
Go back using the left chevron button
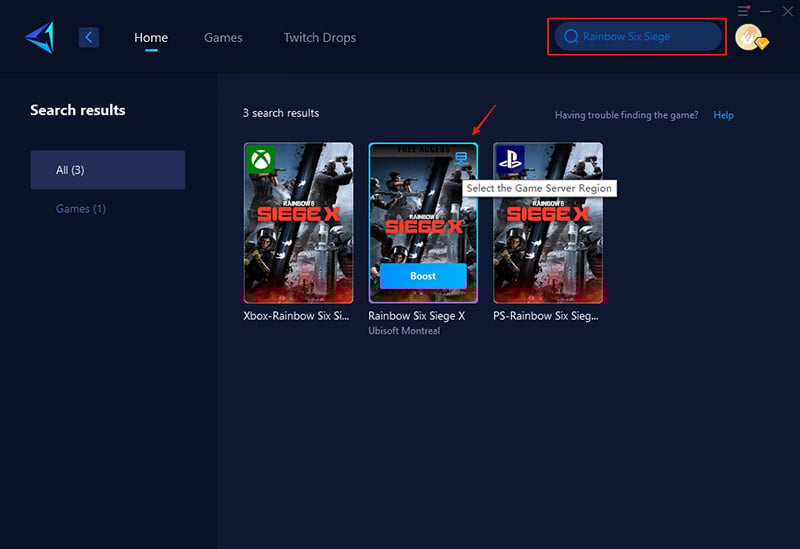(x=89, y=37)
